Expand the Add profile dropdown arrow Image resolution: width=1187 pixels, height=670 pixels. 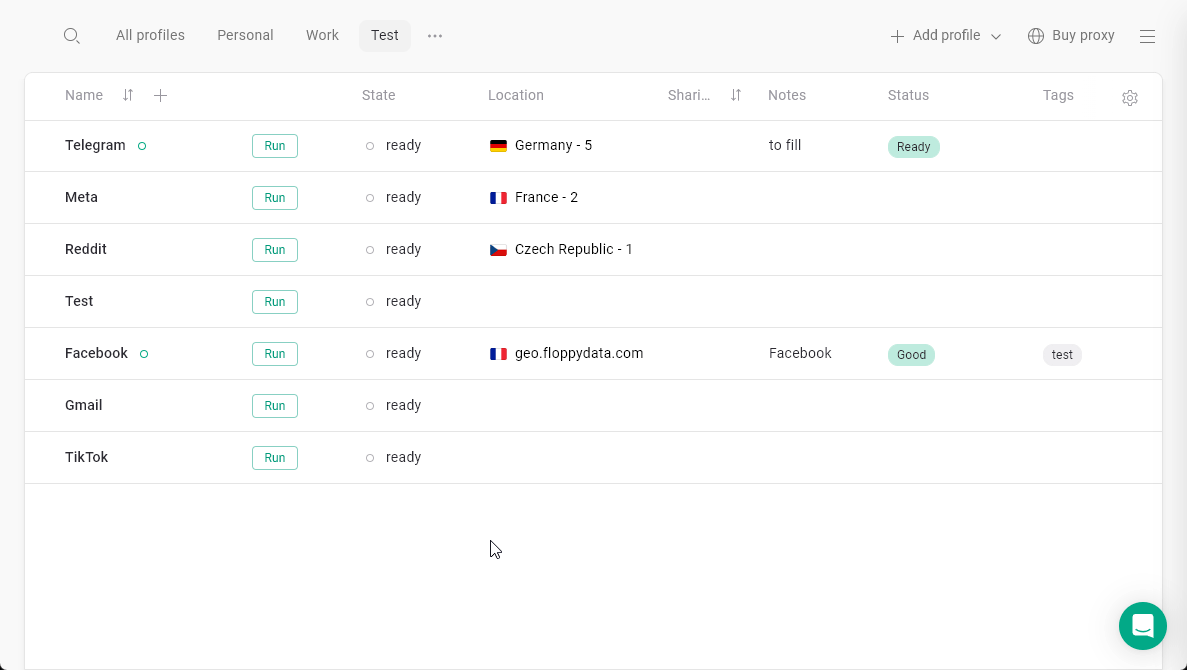coord(996,37)
